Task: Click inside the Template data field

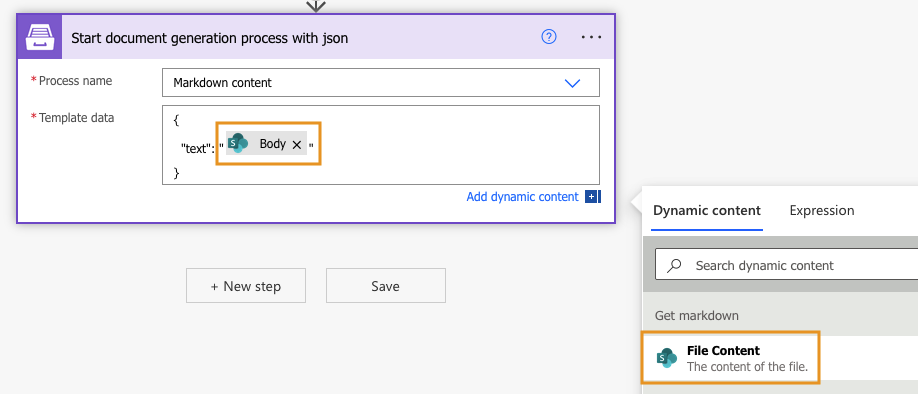Action: 381,145
